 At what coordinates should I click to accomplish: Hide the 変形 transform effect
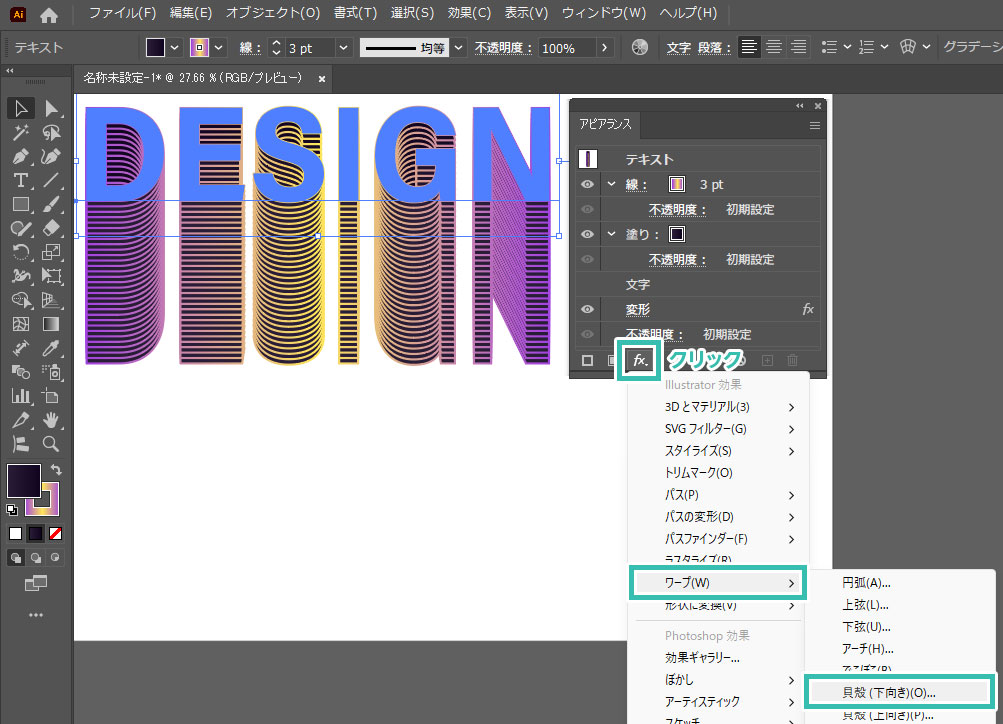pos(587,310)
